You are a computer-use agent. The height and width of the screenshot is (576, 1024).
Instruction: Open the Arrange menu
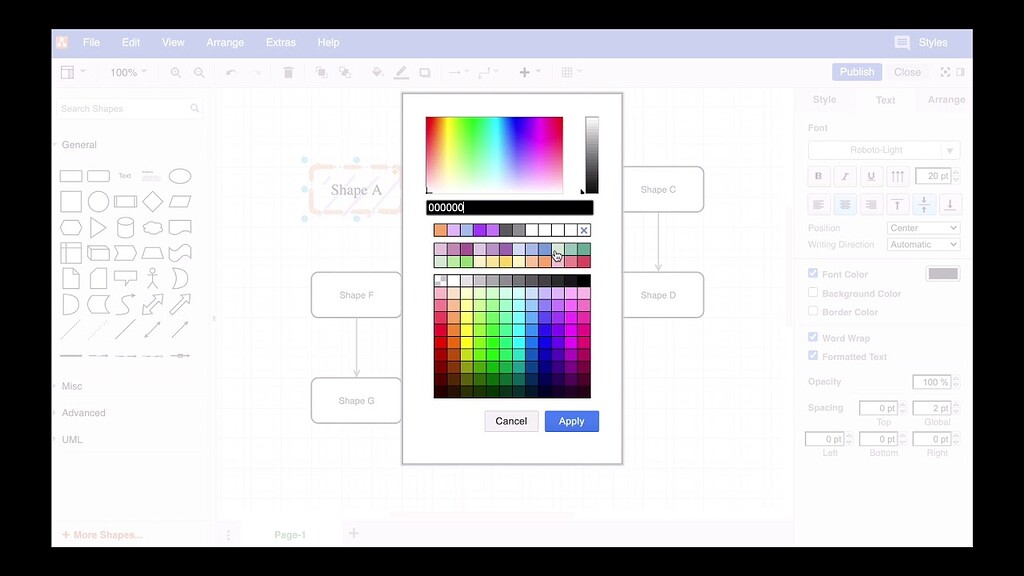225,42
